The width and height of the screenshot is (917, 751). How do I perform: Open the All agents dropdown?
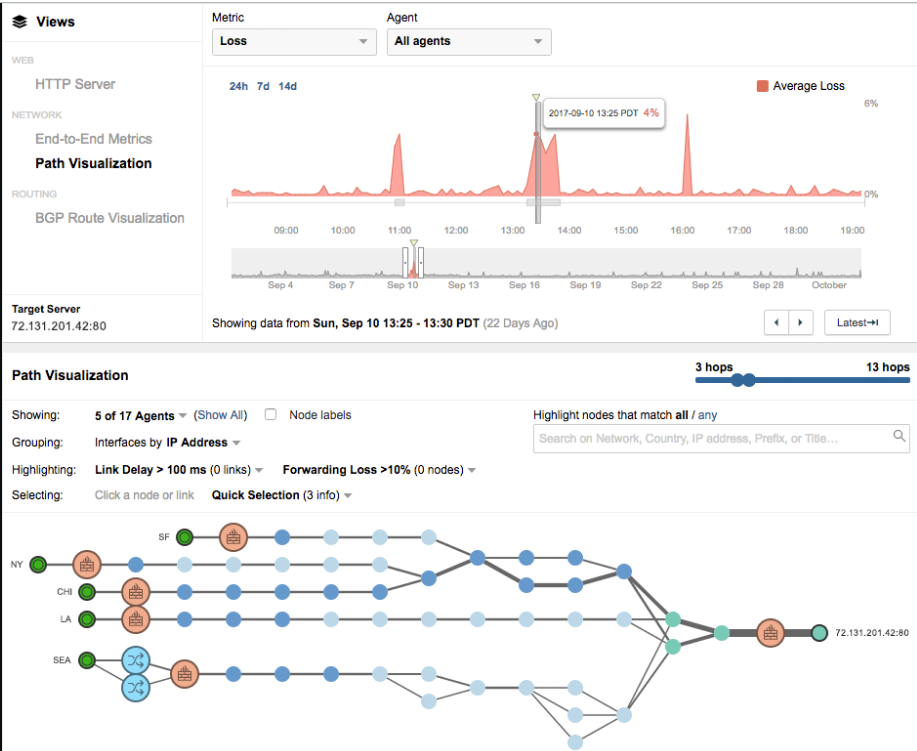[x=468, y=41]
